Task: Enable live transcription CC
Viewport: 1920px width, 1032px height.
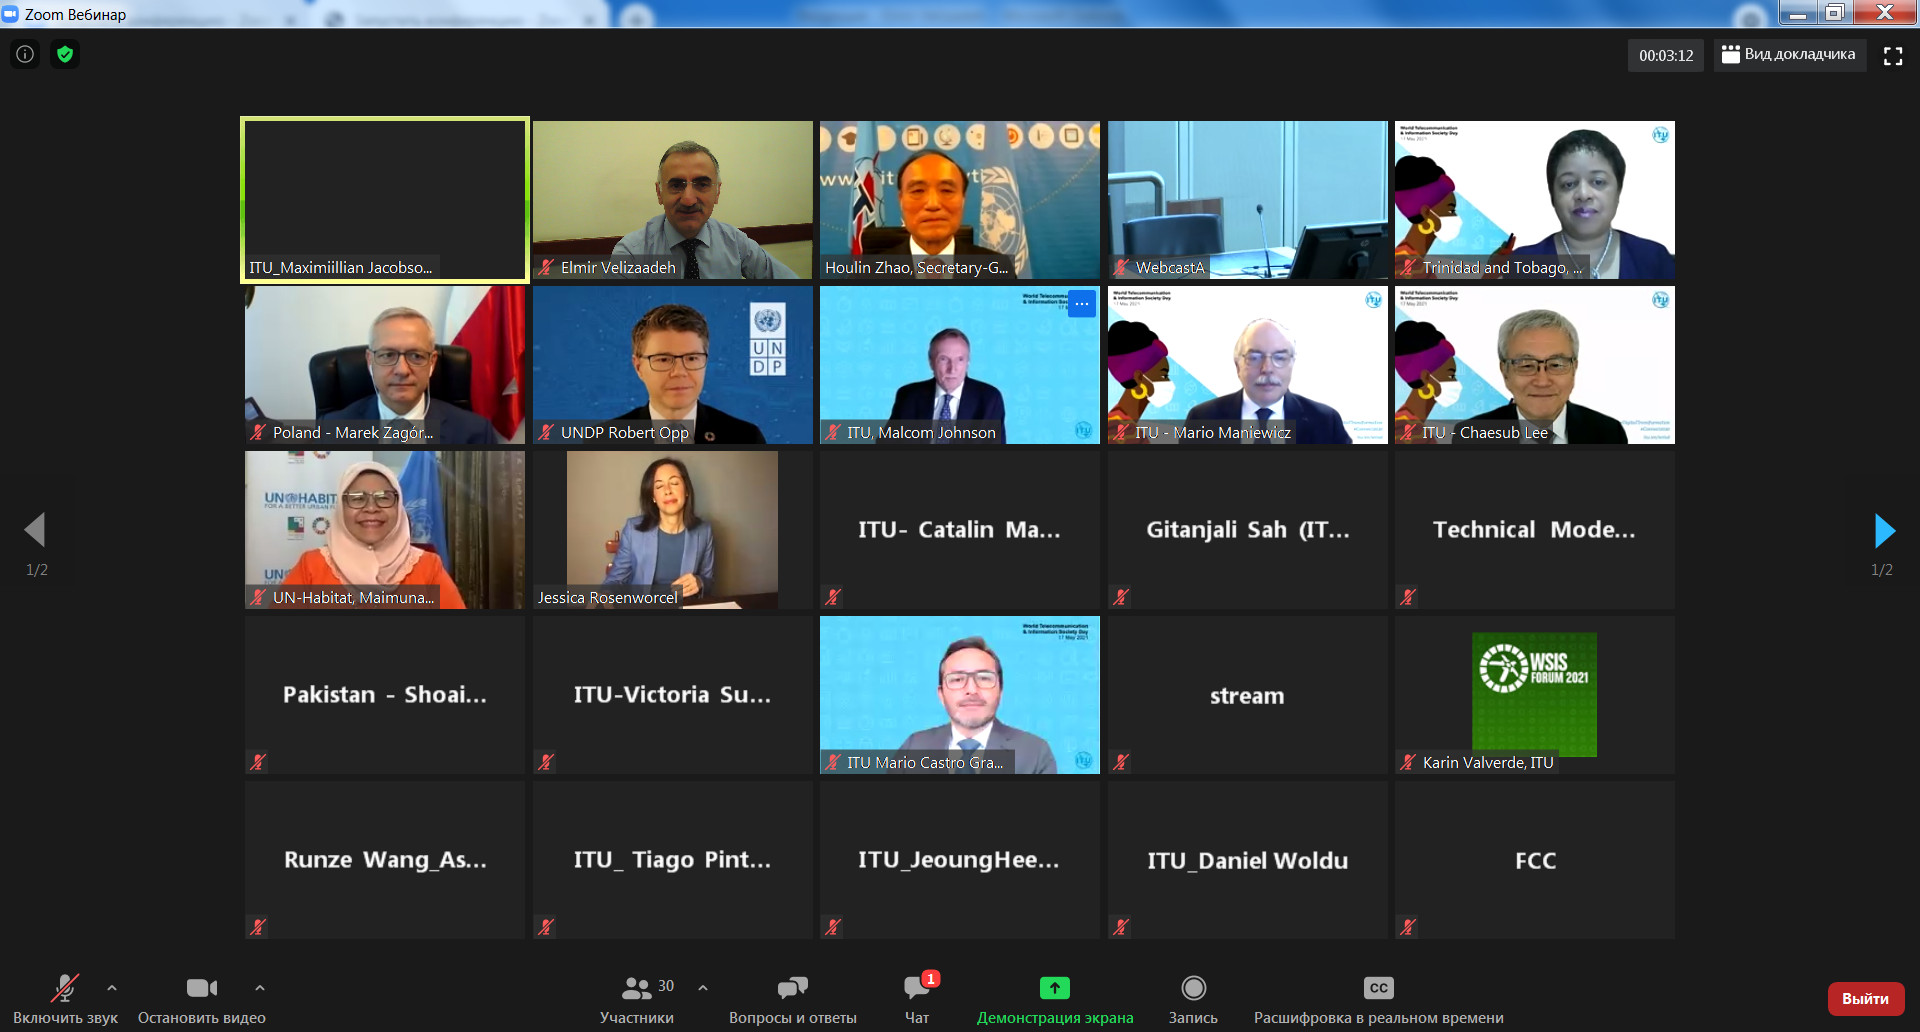Action: point(1378,999)
